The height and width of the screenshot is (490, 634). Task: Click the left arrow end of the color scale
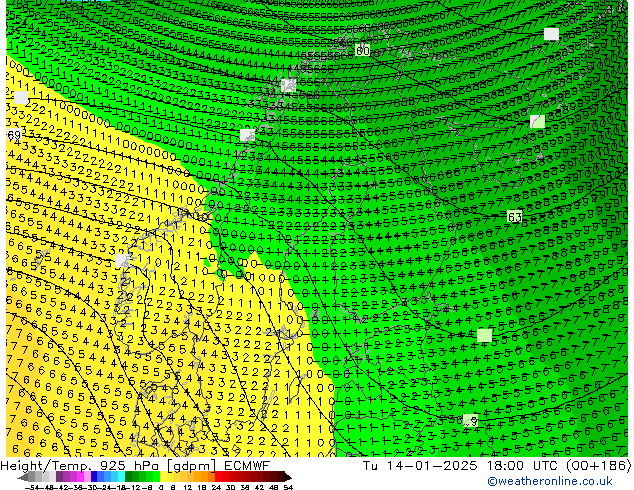(22, 477)
